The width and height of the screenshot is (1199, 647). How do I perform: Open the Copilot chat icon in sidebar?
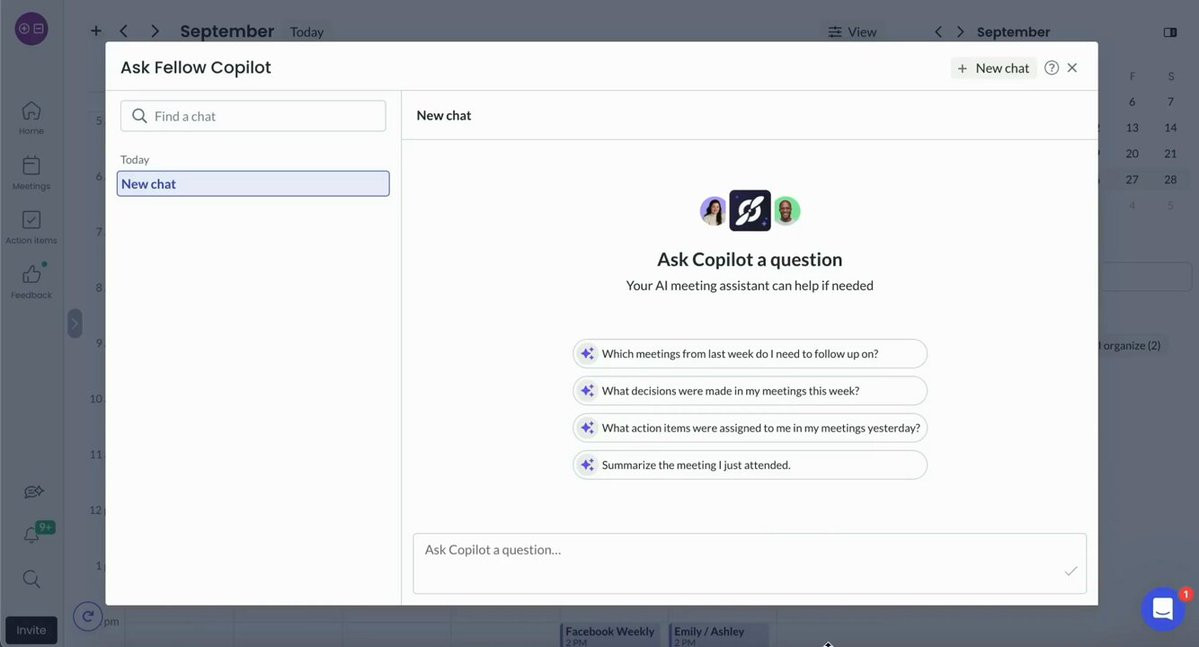pos(33,492)
